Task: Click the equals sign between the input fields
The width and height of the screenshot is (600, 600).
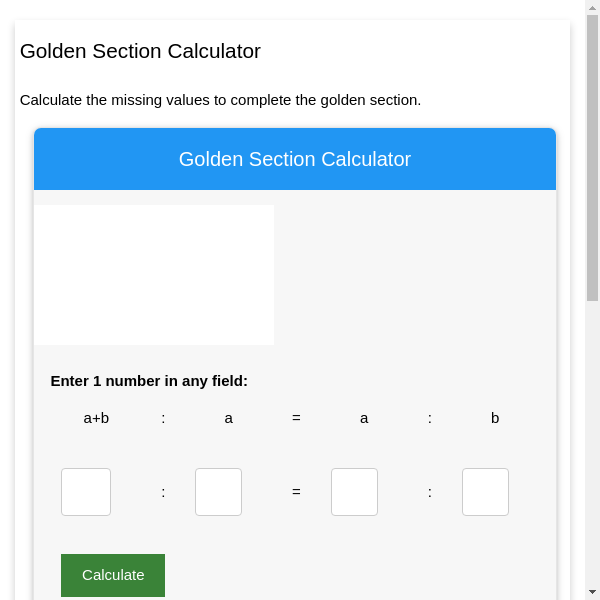Action: tap(296, 492)
